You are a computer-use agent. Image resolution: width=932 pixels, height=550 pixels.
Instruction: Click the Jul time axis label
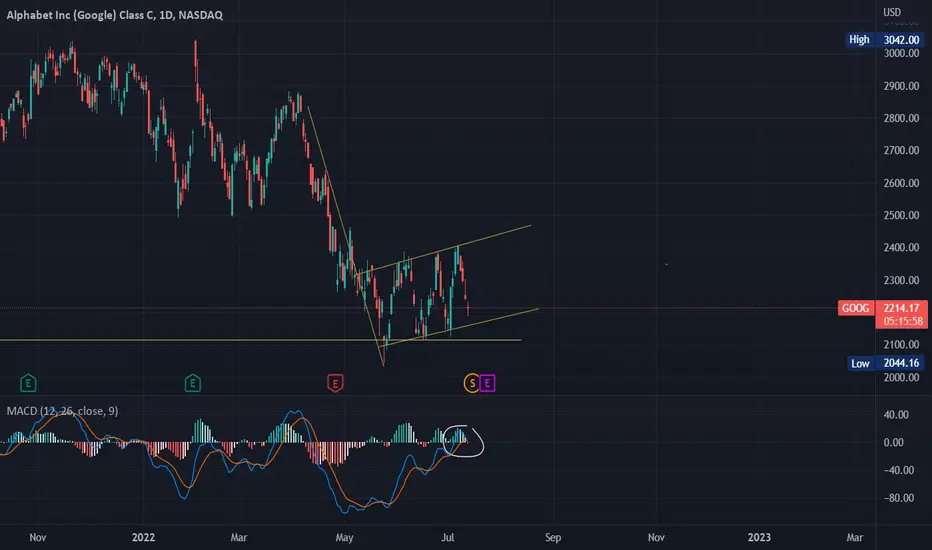tap(448, 537)
